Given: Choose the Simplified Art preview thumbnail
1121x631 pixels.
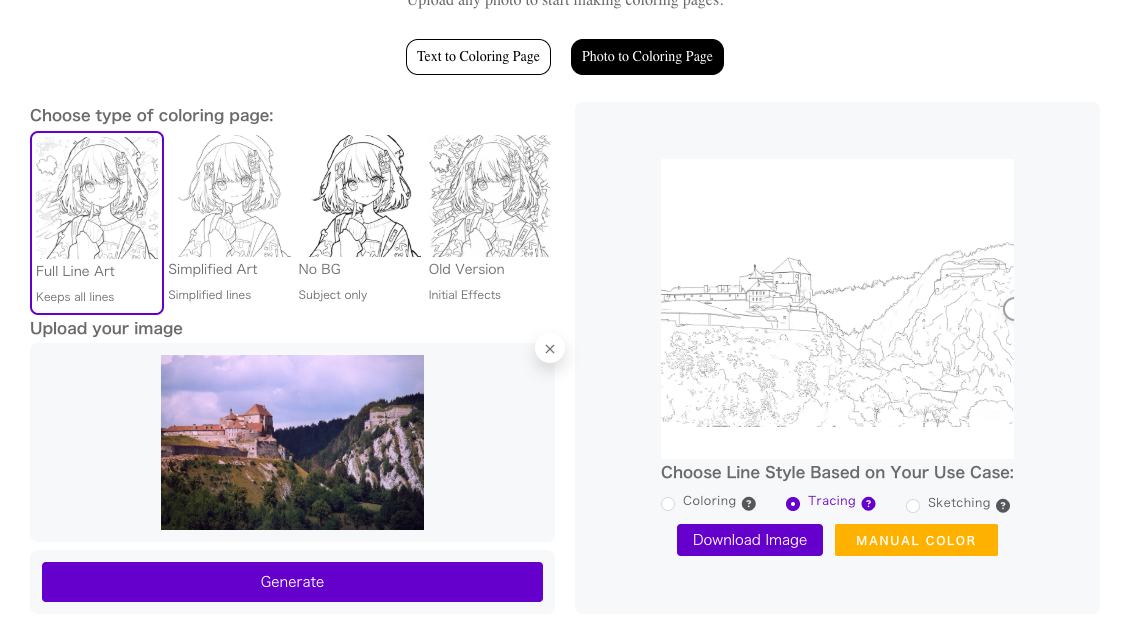Looking at the screenshot, I should [x=229, y=197].
